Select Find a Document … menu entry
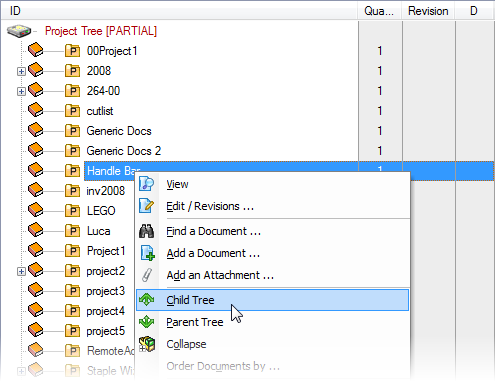This screenshot has height=381, width=495. [x=272, y=231]
